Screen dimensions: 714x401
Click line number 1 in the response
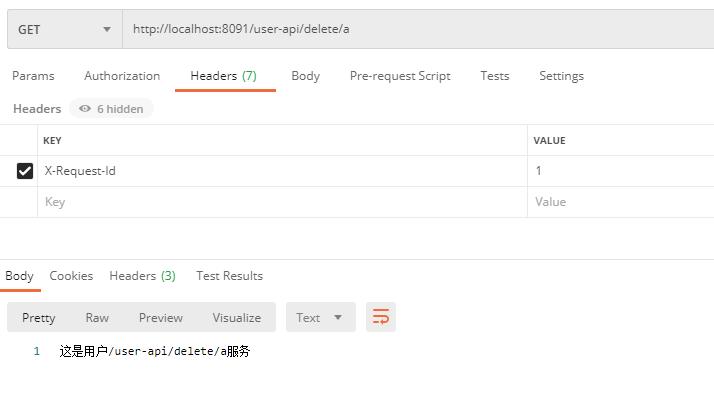pyautogui.click(x=36, y=351)
